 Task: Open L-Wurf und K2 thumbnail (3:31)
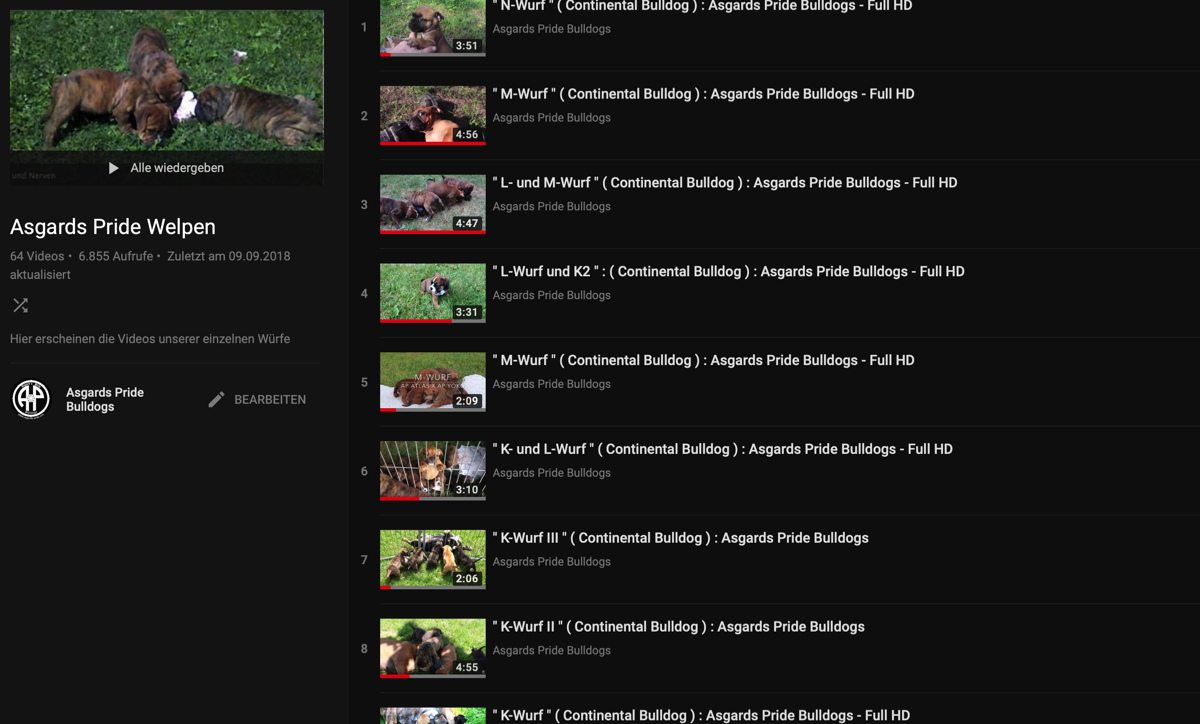[x=433, y=293]
